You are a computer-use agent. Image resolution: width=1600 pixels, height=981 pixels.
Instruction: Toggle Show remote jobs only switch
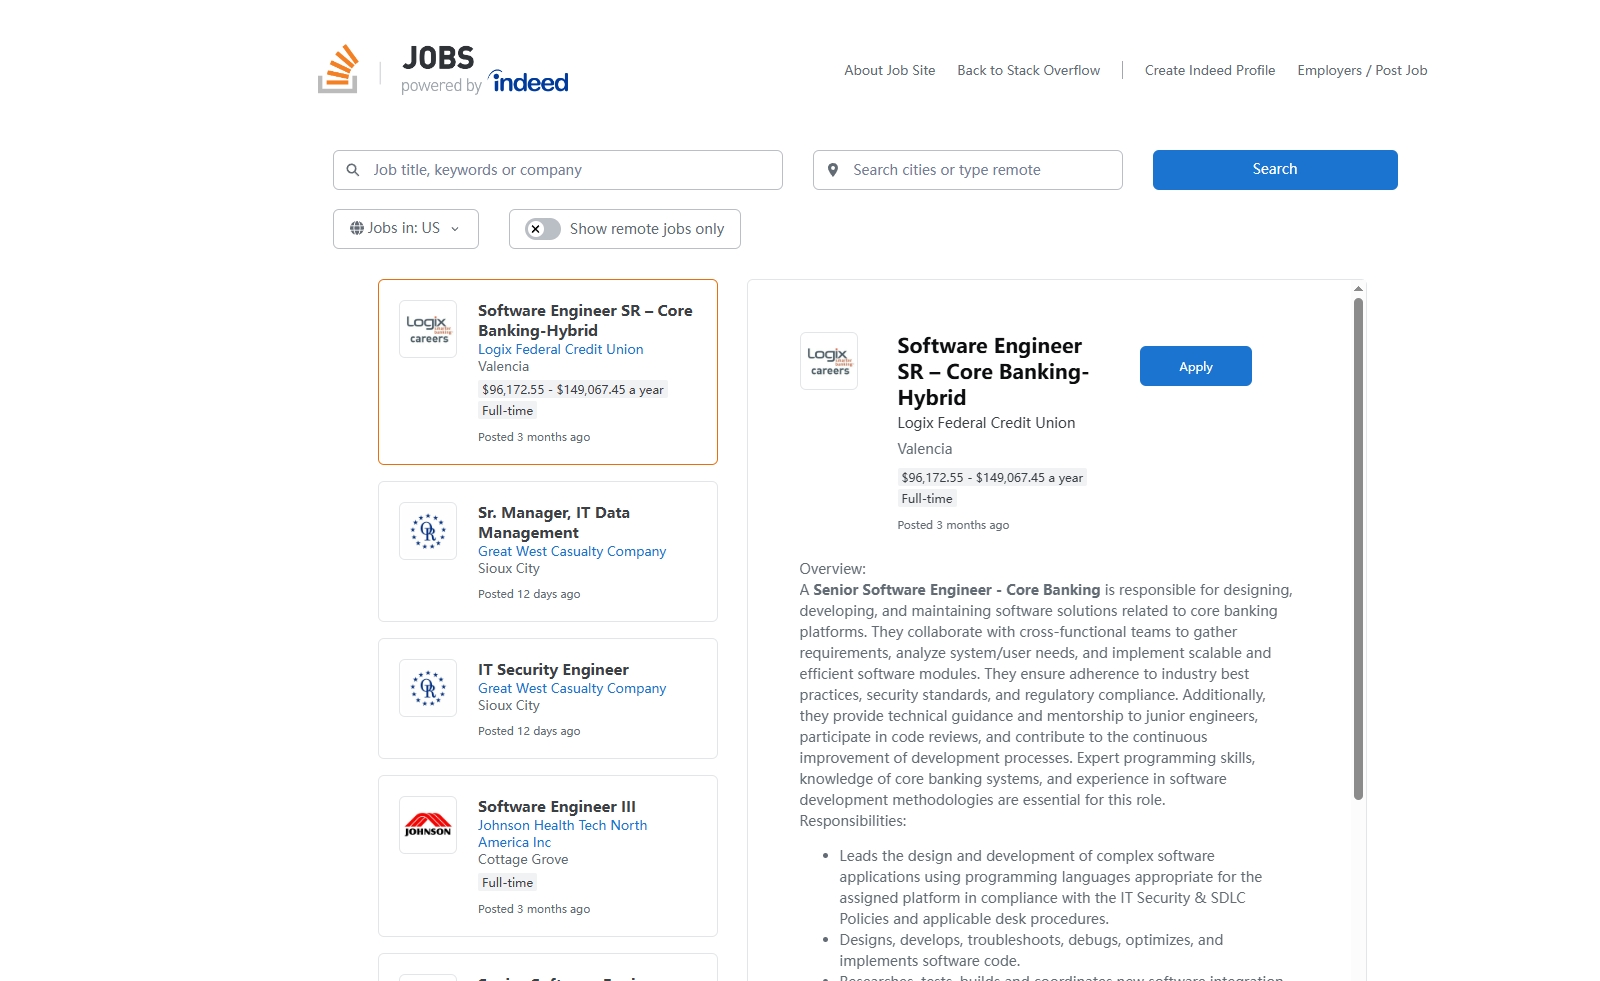tap(543, 229)
